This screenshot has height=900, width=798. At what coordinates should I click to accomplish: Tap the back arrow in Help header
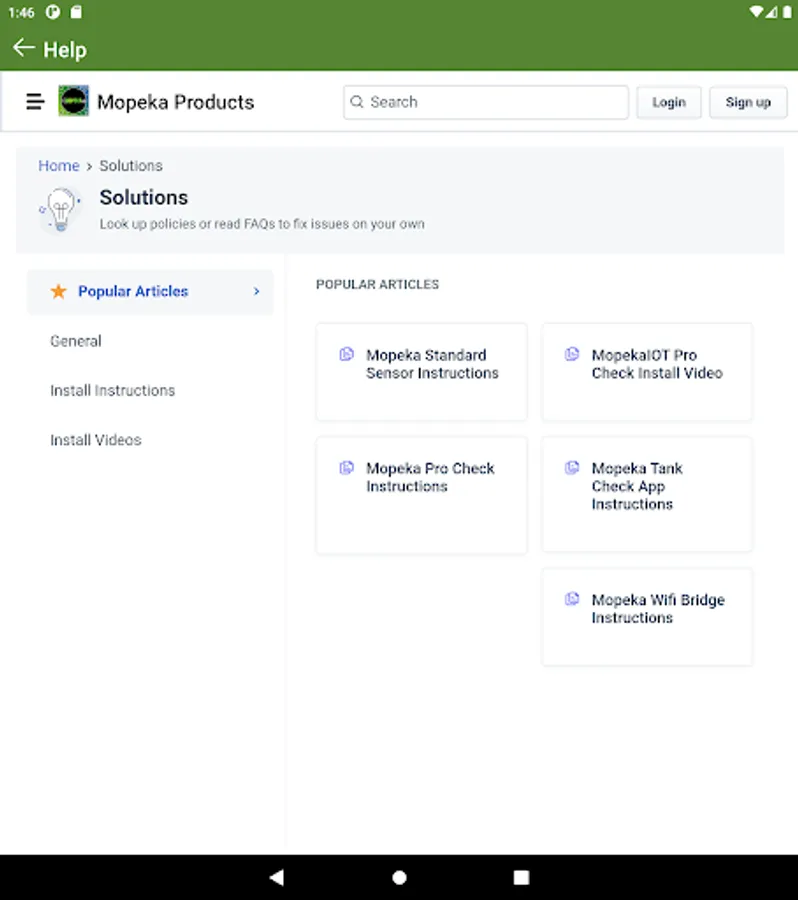tap(23, 48)
